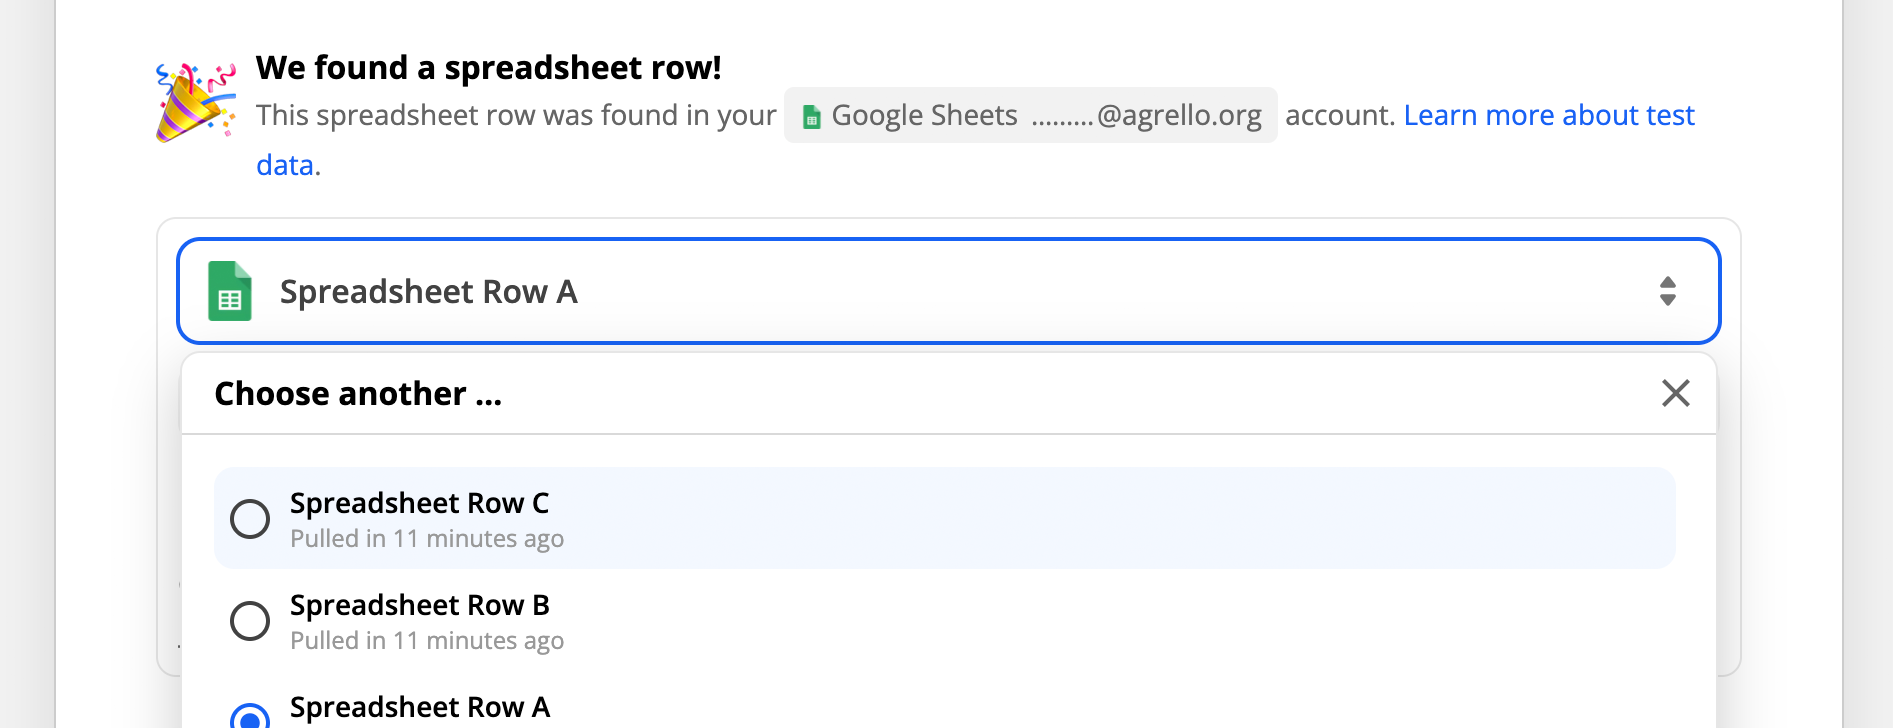This screenshot has width=1893, height=728.
Task: Click the Google Sheets @agrello.org account badge
Action: click(1030, 115)
